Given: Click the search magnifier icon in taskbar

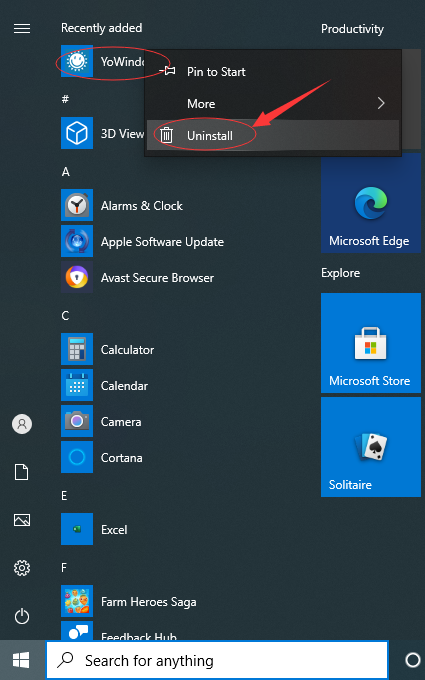Looking at the screenshot, I should point(65,660).
